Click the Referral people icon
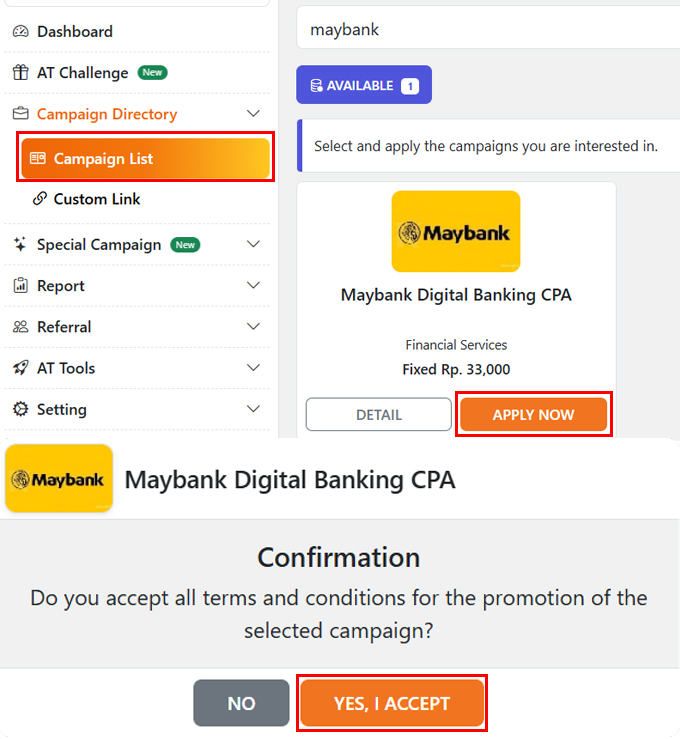 coord(20,327)
